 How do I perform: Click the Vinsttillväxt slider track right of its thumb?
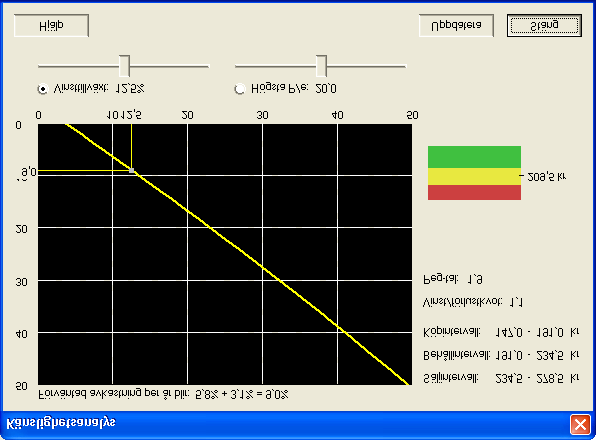(170, 66)
